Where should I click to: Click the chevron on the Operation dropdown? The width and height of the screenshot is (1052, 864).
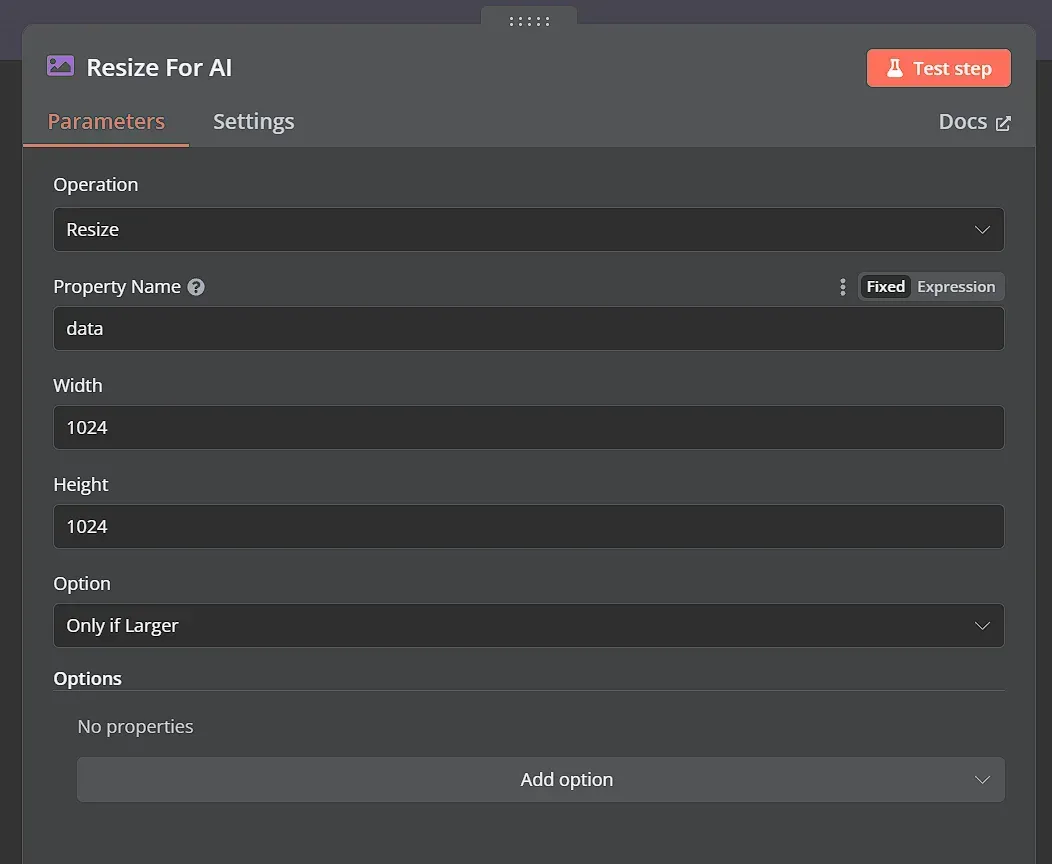[982, 229]
